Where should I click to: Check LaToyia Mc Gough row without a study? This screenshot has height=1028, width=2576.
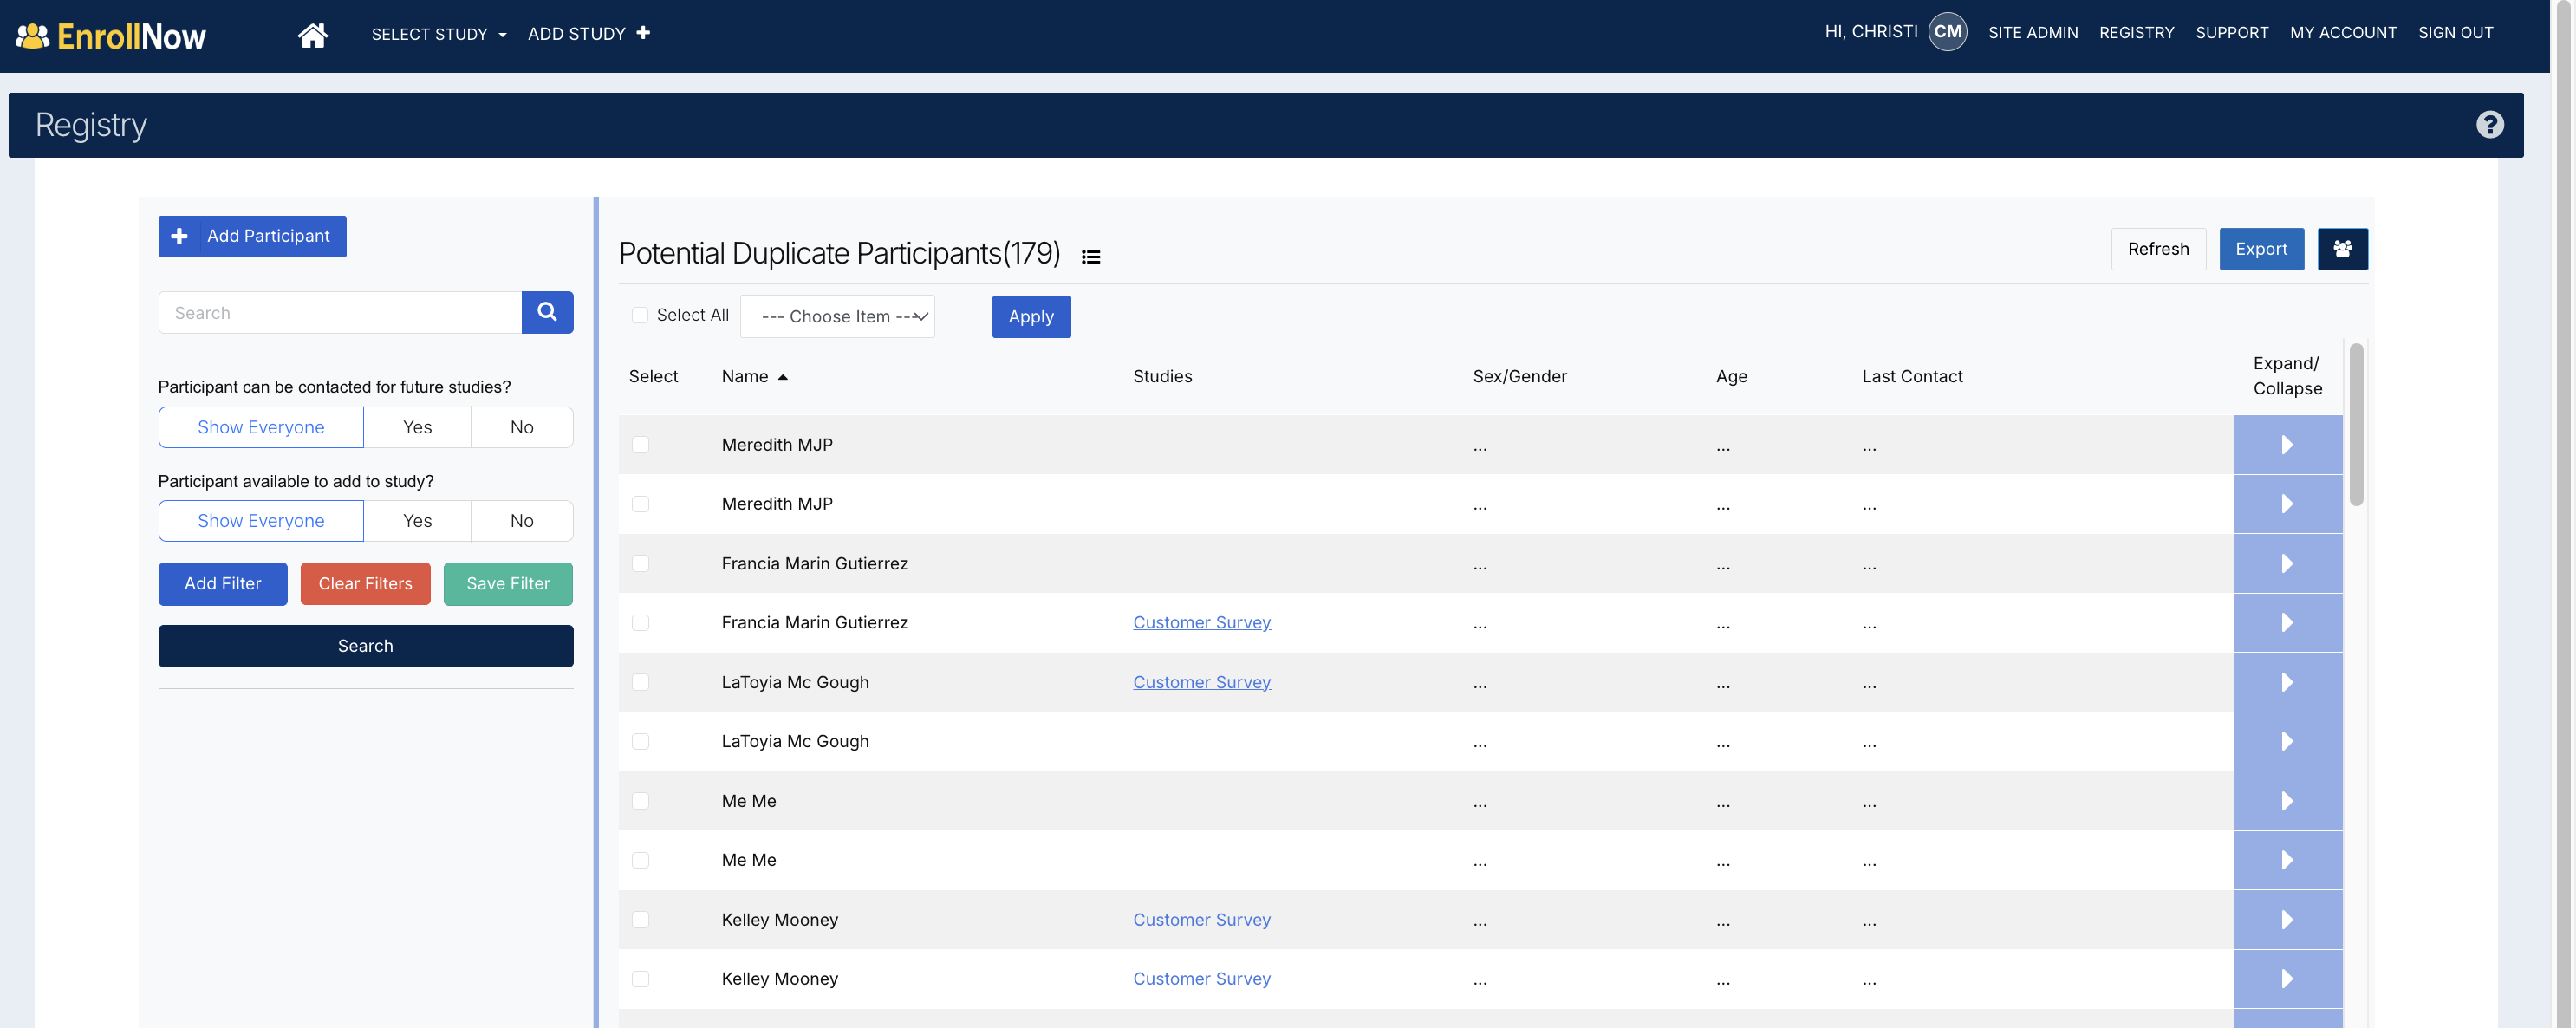coord(641,742)
